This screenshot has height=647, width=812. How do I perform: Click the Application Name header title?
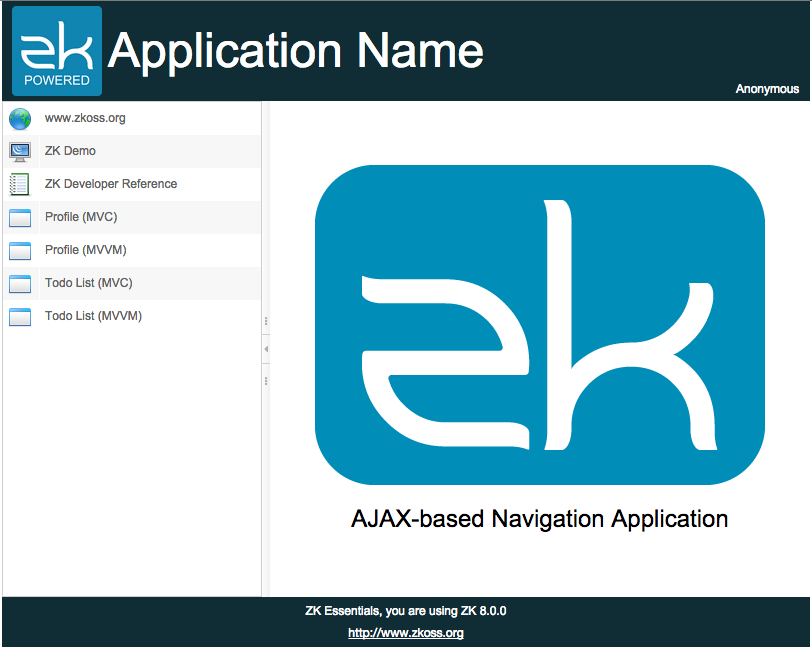[x=296, y=51]
